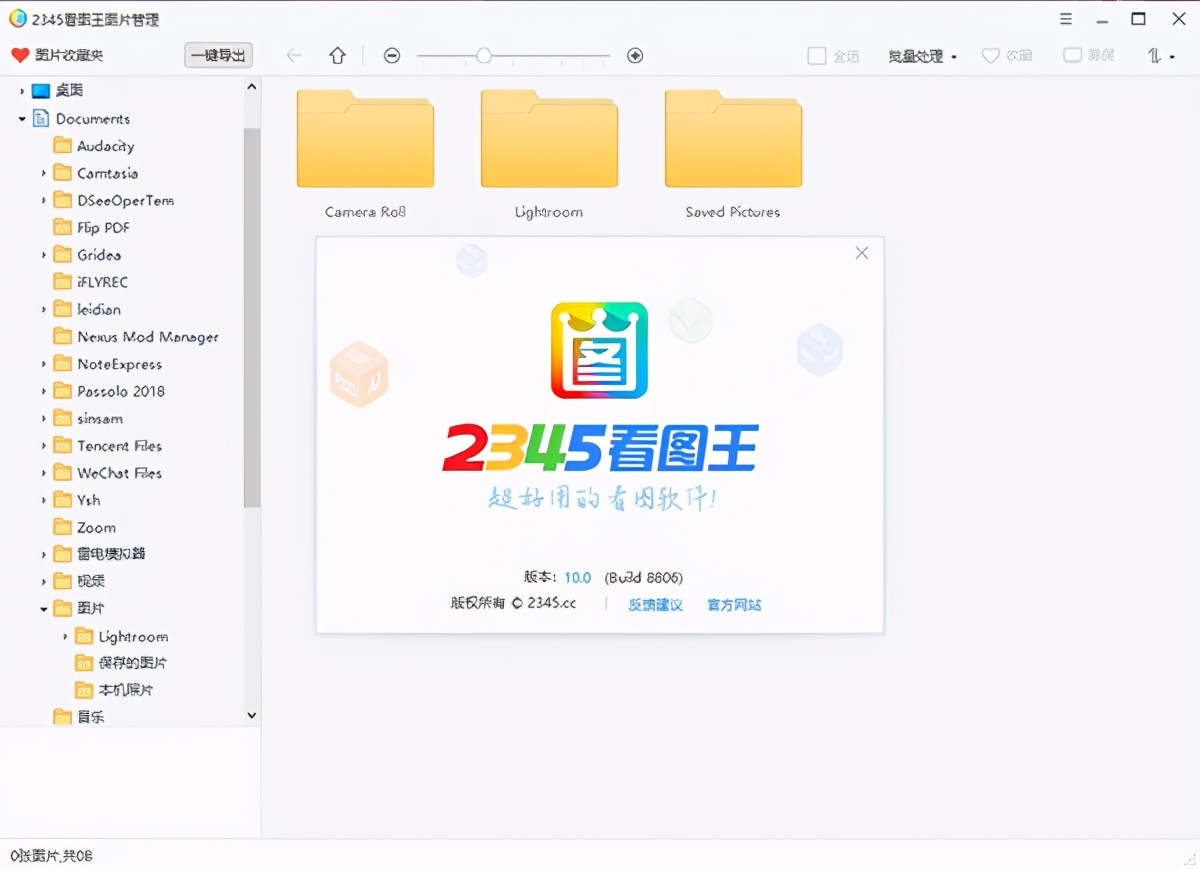Viewport: 1200px width, 870px height.
Task: Expand the Documents tree node
Action: (22, 118)
